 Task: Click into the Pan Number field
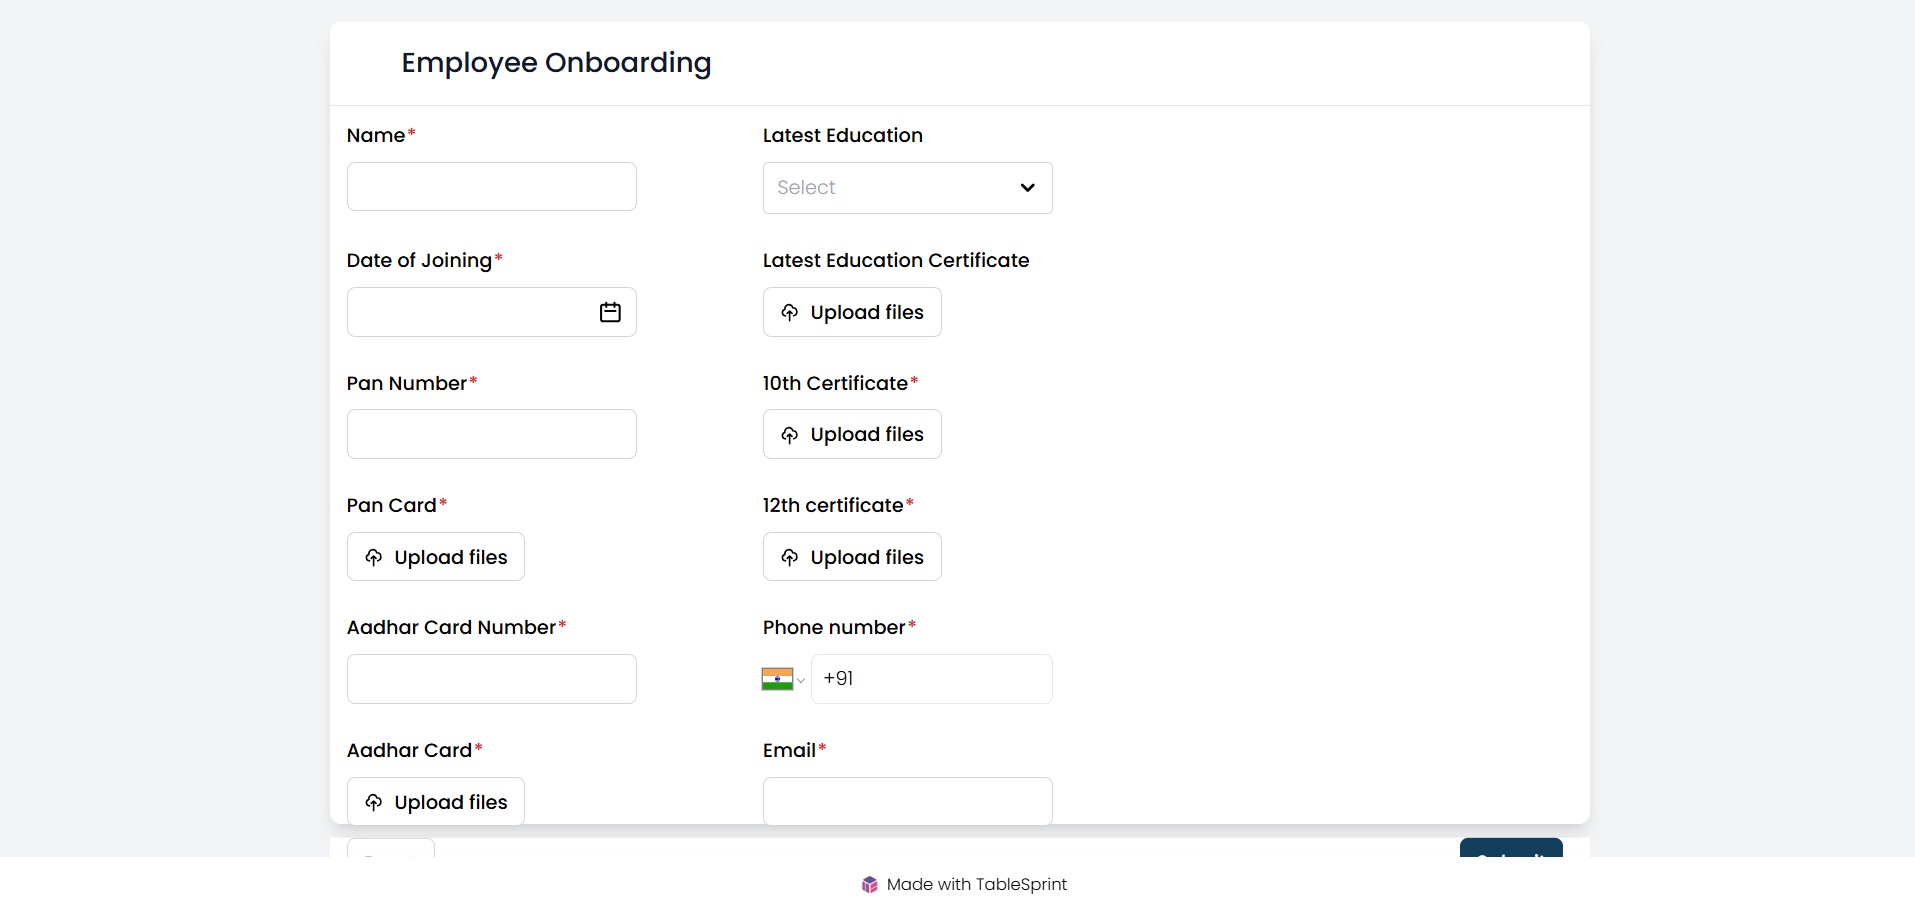491,434
